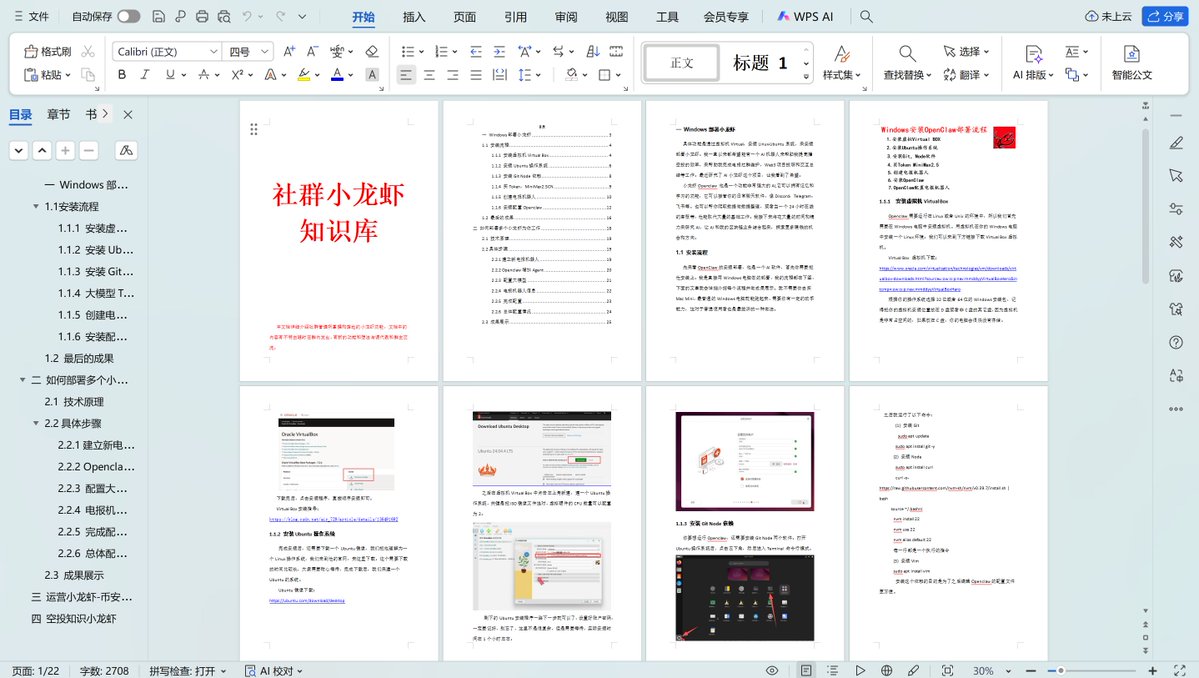This screenshot has width=1199, height=678.
Task: Jump to 2.1 技术原理 in outline
Action: click(x=73, y=401)
